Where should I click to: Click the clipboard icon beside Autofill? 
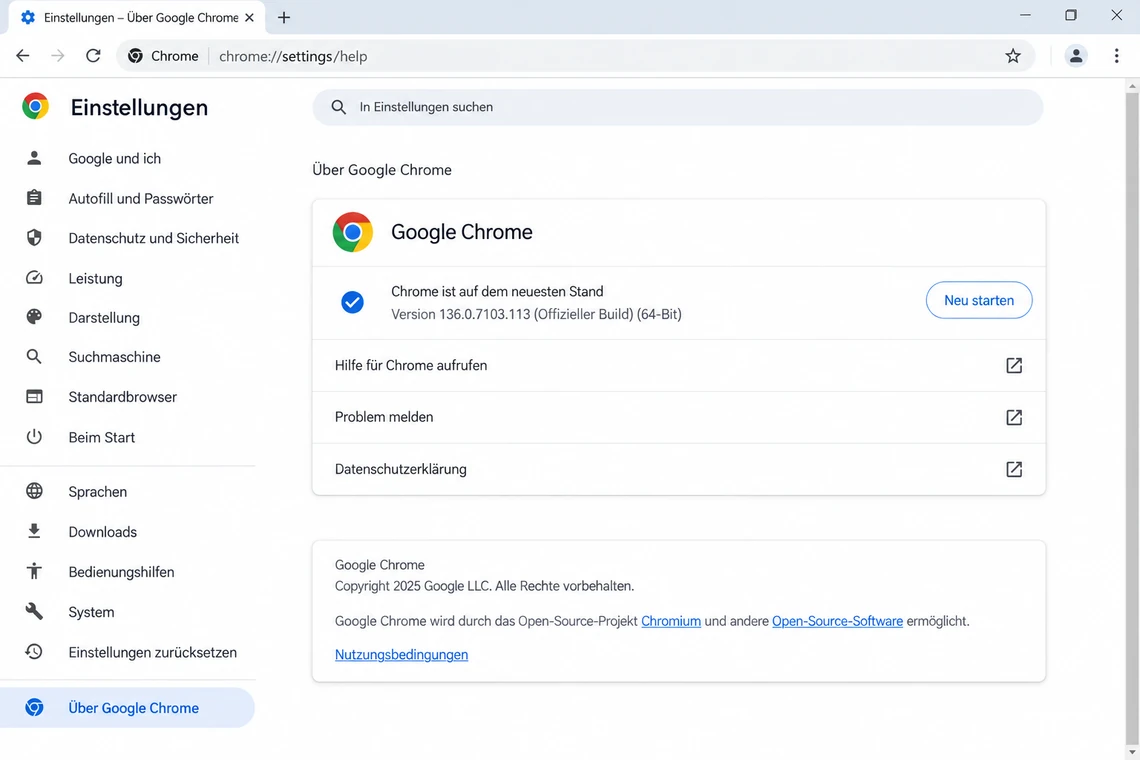click(34, 198)
